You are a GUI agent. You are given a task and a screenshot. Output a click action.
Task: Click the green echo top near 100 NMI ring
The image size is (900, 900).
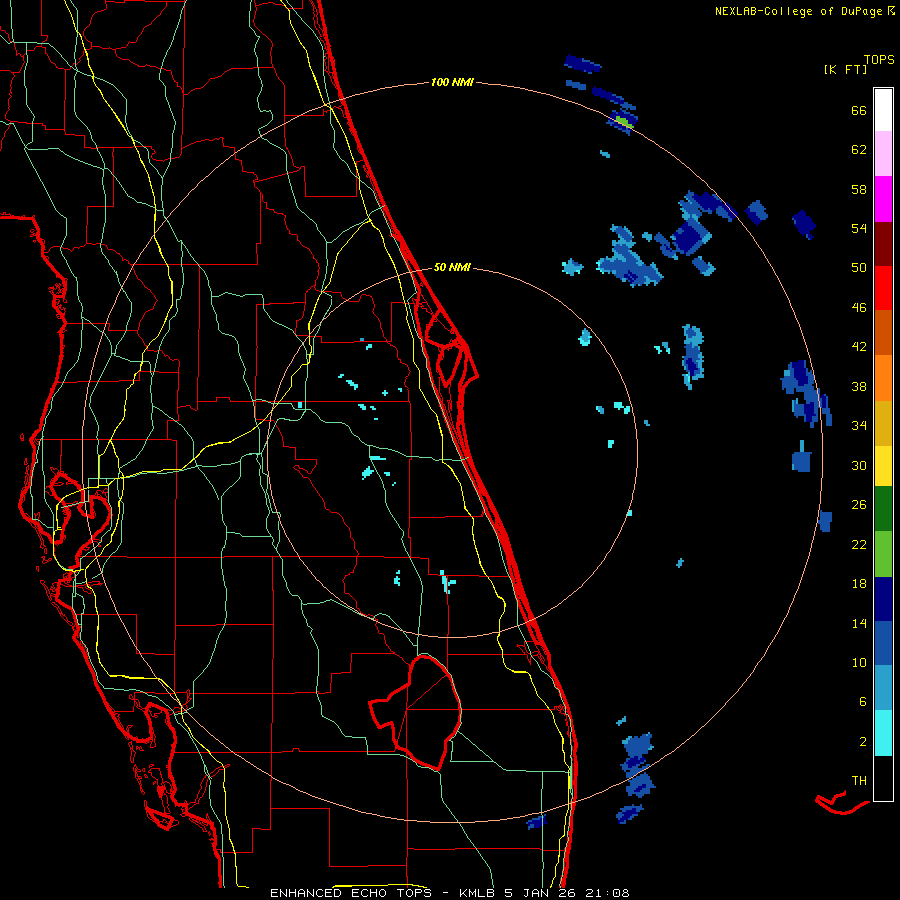(x=624, y=122)
